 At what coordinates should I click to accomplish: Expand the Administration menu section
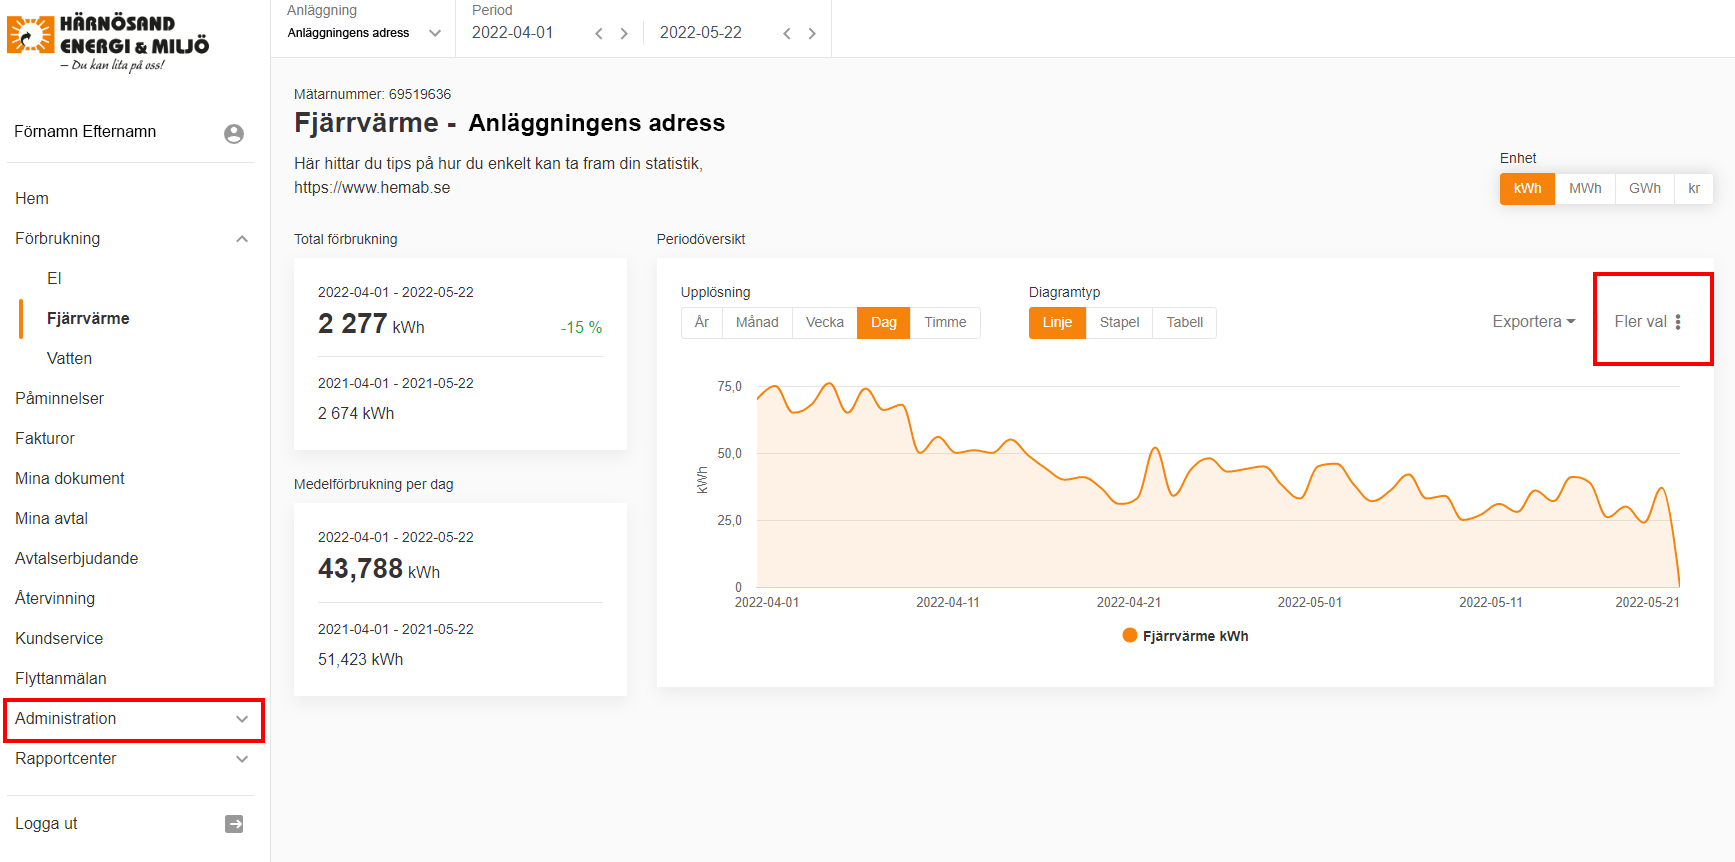(133, 719)
